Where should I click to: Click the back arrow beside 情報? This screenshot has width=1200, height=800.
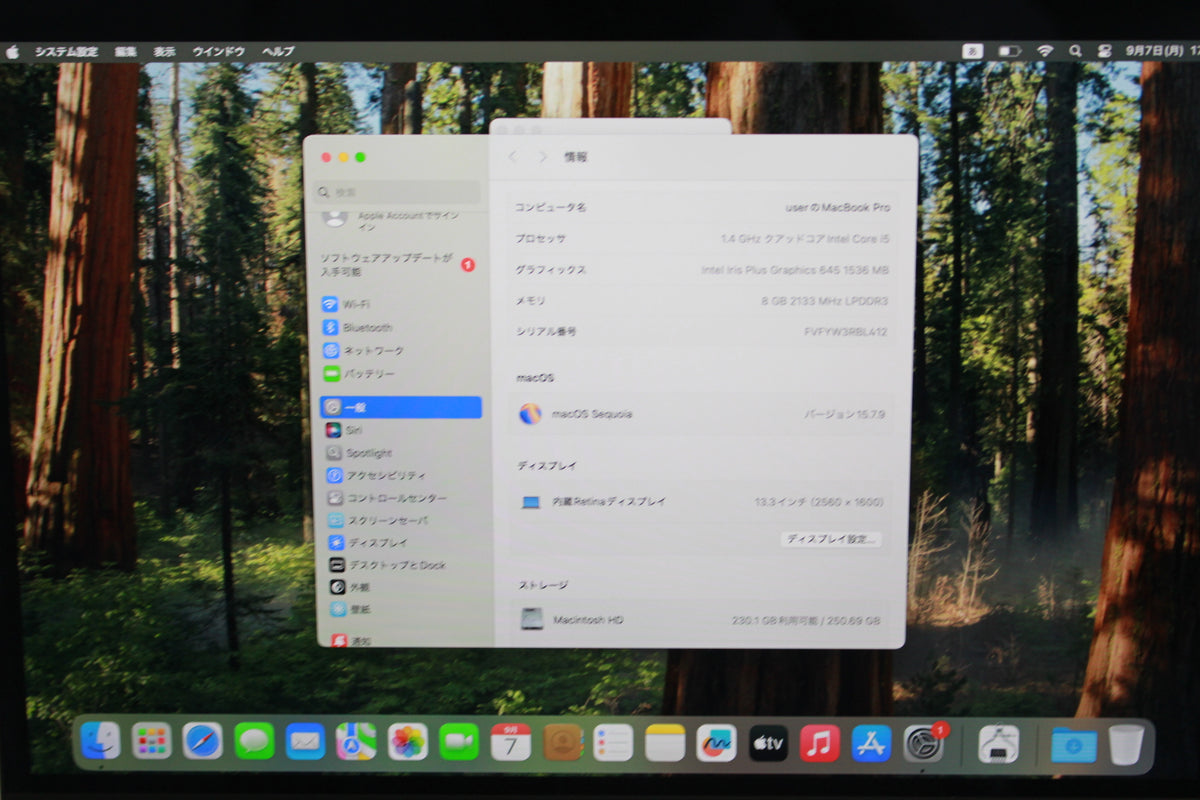tap(513, 157)
